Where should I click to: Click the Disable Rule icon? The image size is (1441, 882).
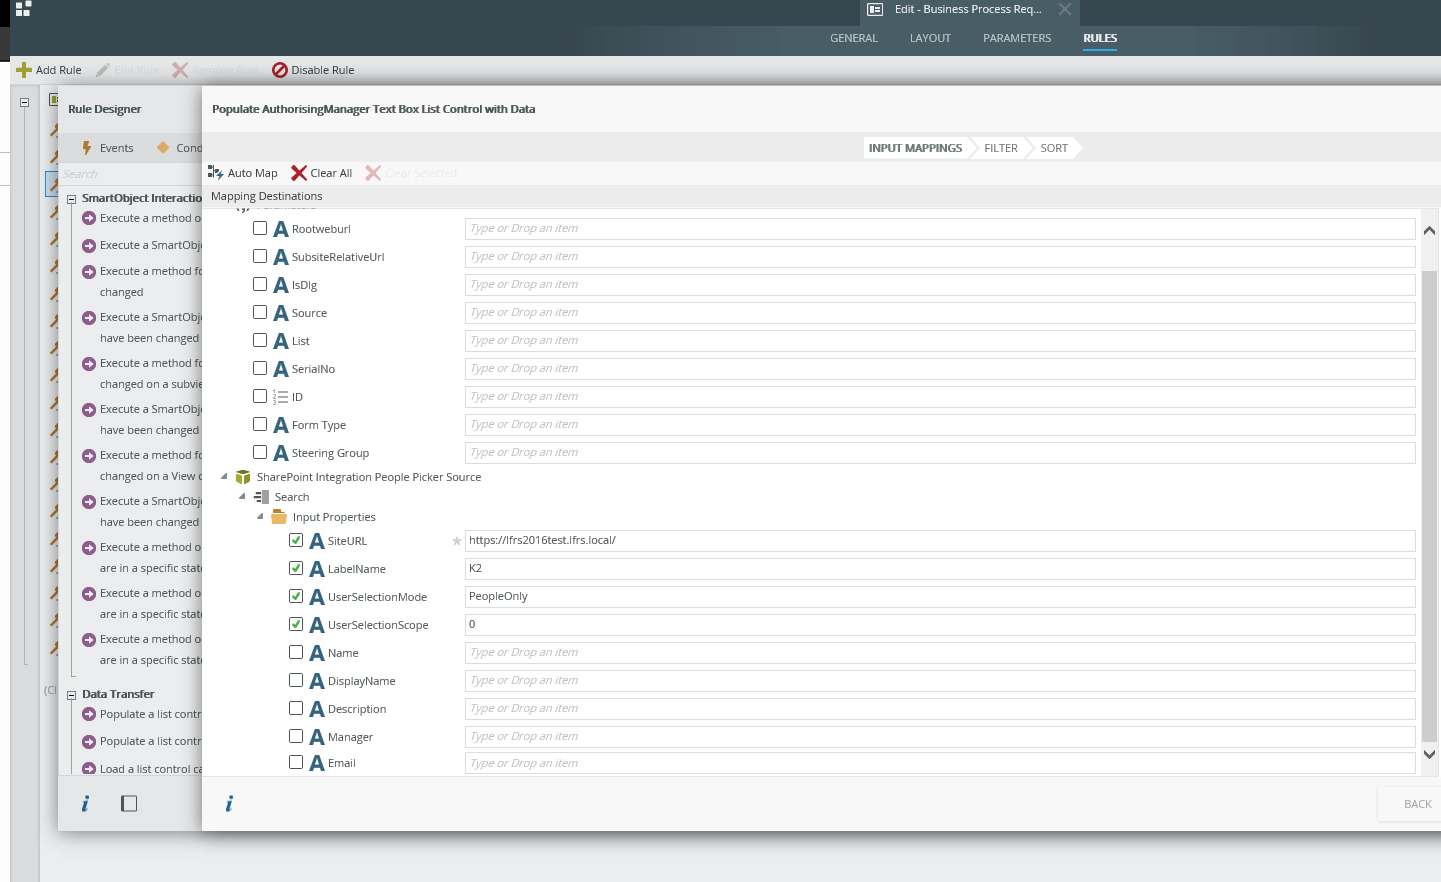(280, 70)
